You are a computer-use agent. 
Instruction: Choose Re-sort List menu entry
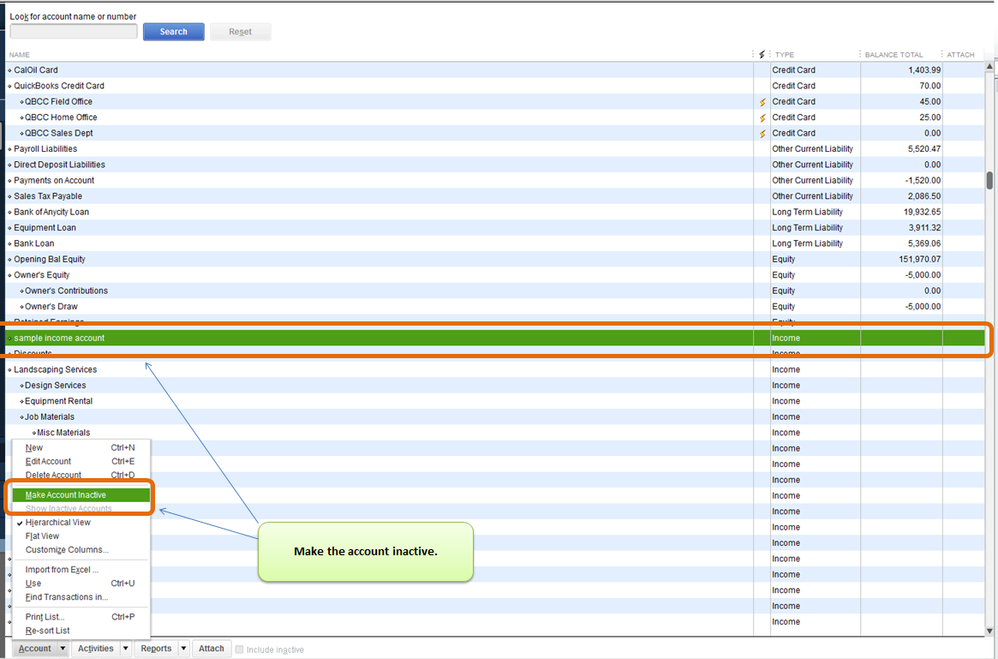[x=81, y=630]
